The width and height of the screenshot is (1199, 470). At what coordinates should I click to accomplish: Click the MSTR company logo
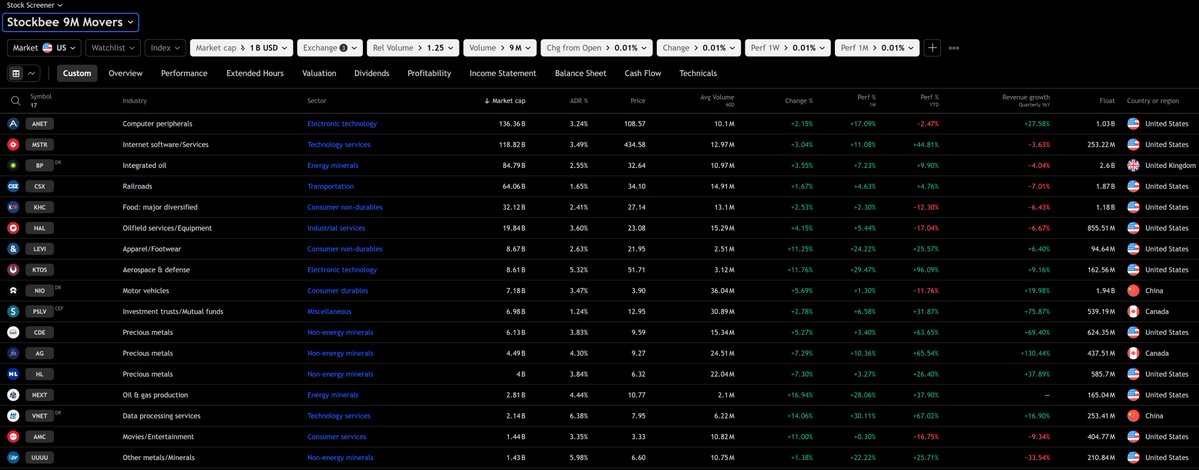point(13,144)
